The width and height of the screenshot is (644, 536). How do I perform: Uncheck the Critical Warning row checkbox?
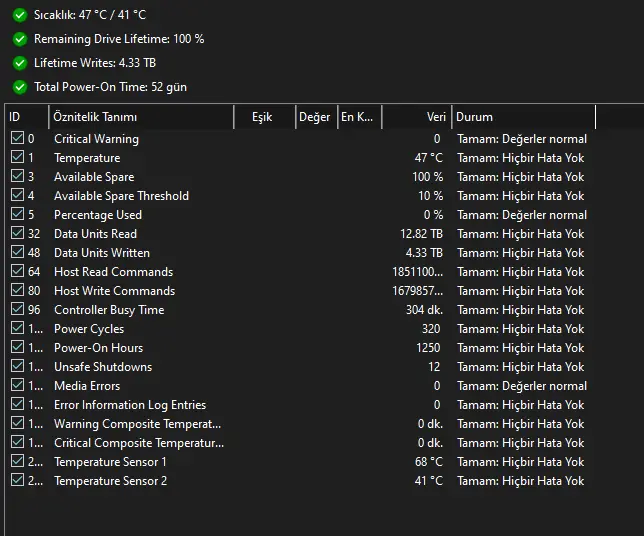[x=17, y=138]
